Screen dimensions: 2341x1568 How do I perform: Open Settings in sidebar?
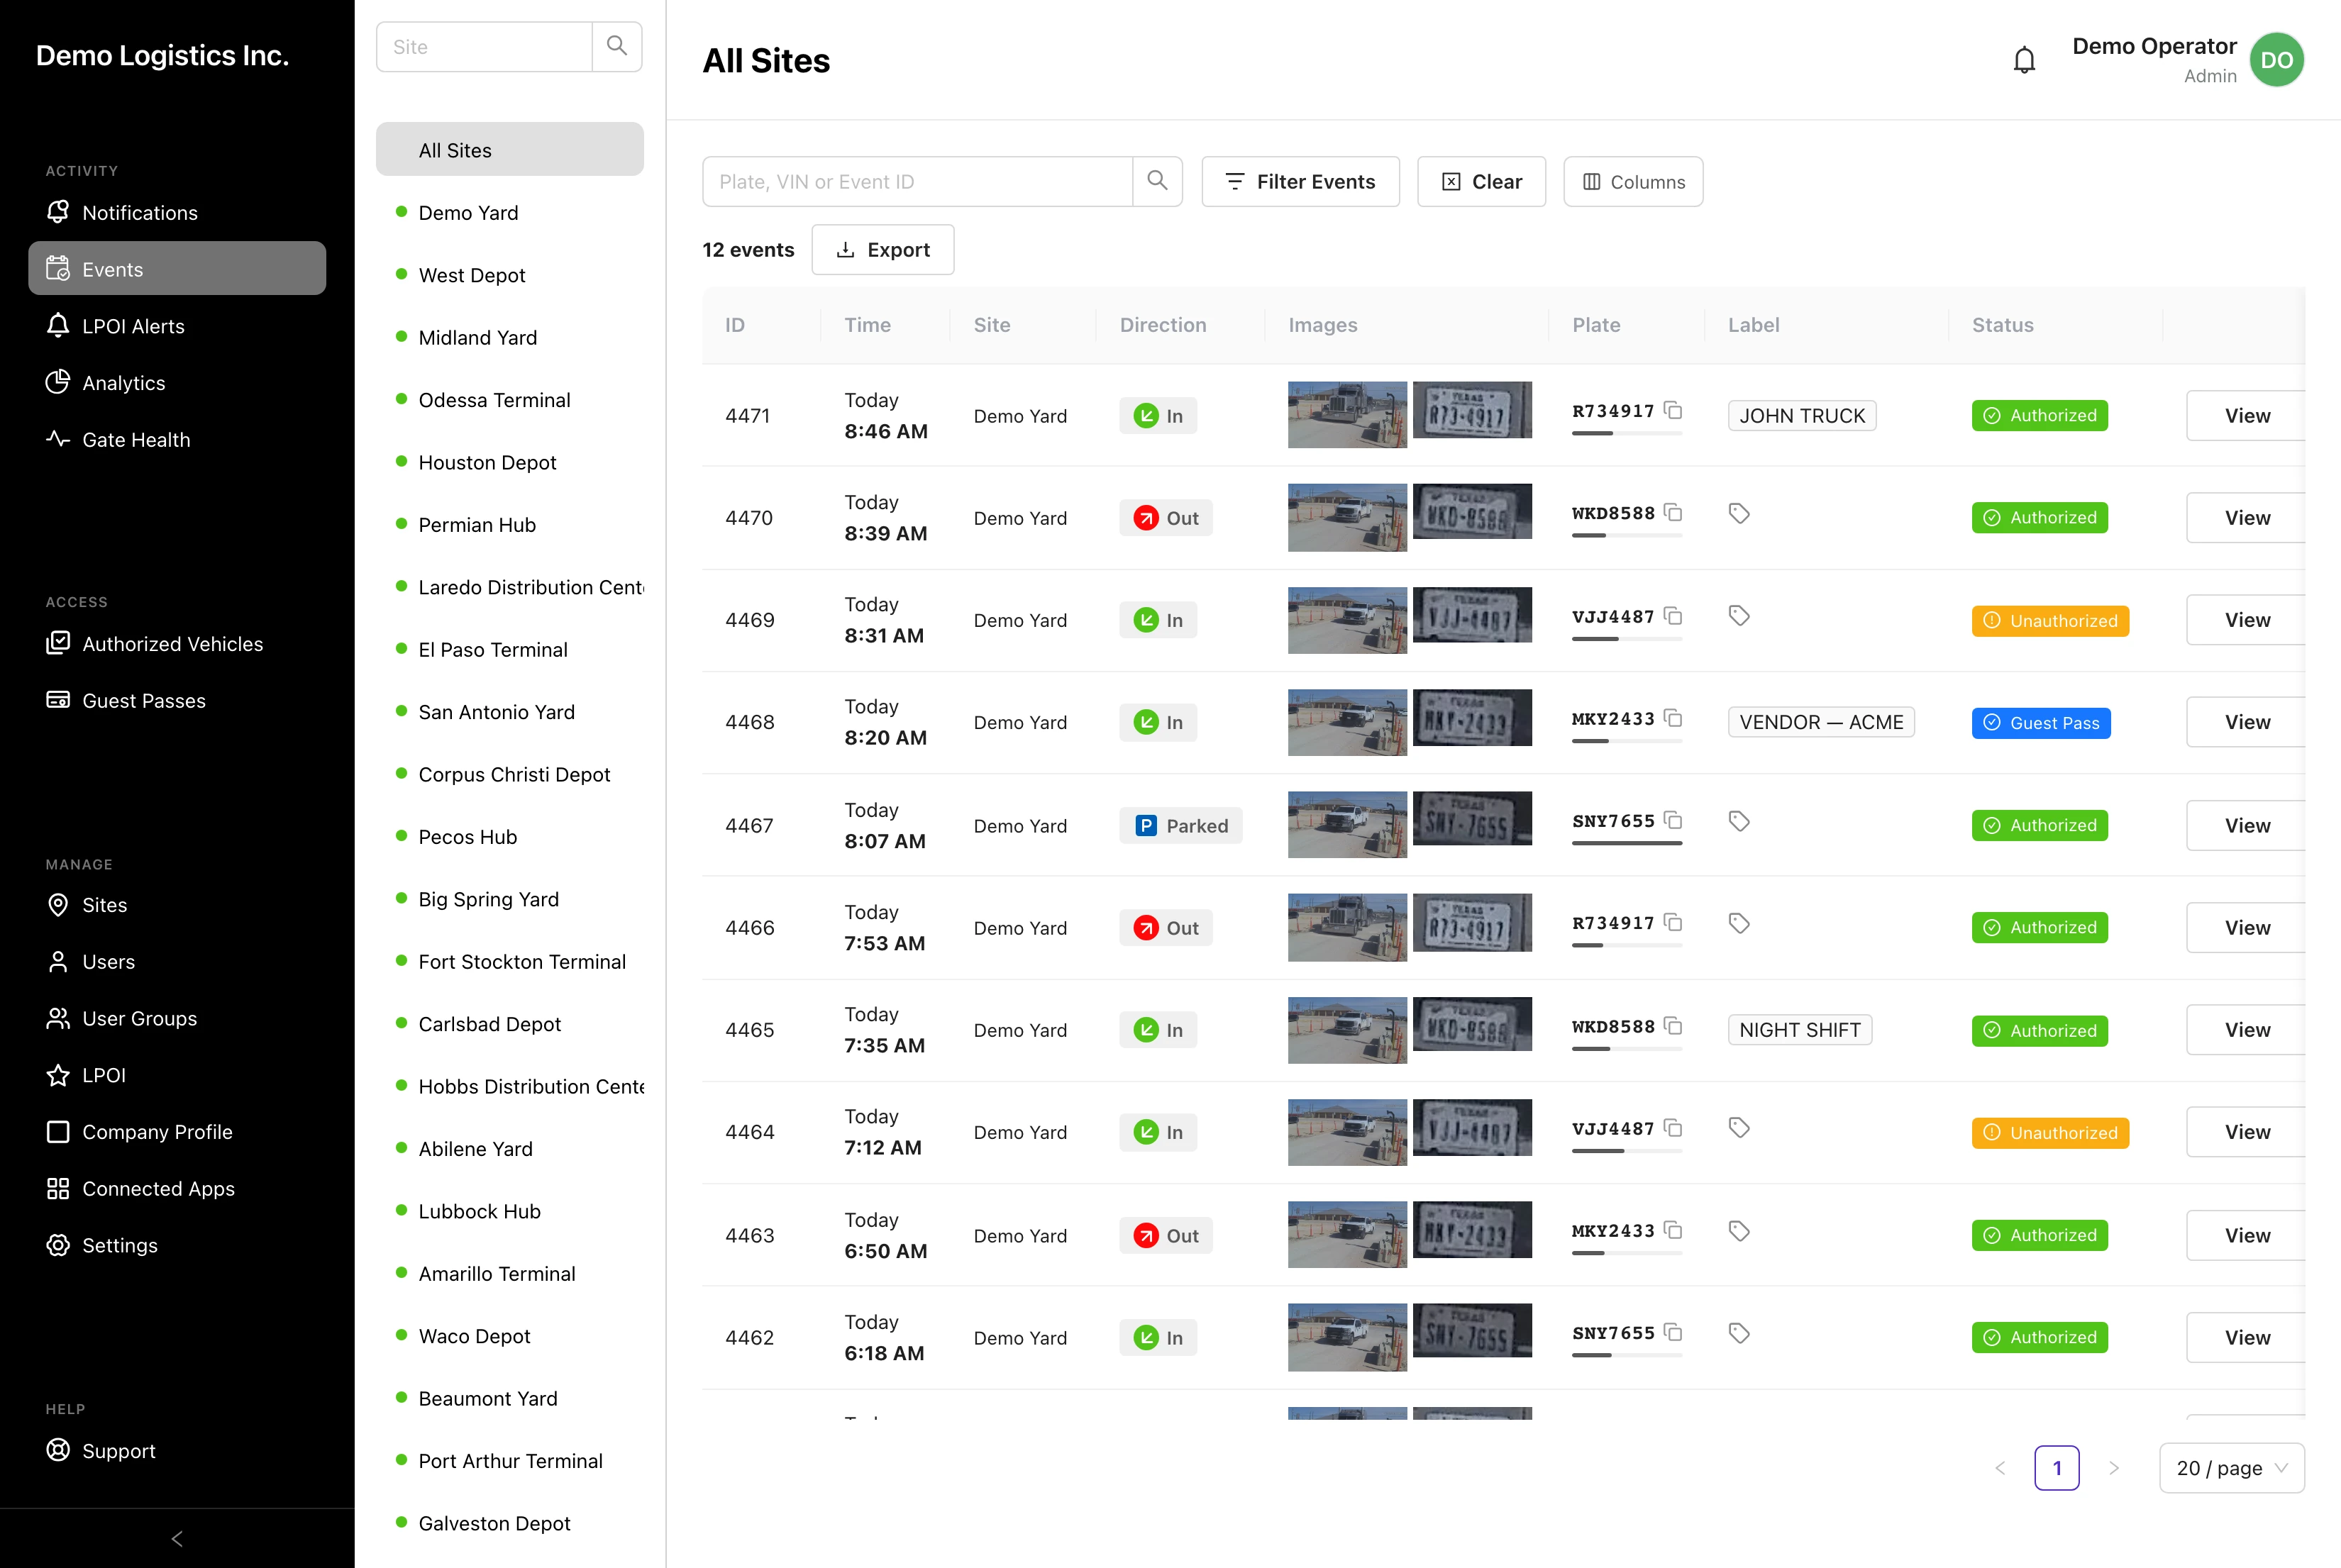(177, 1245)
